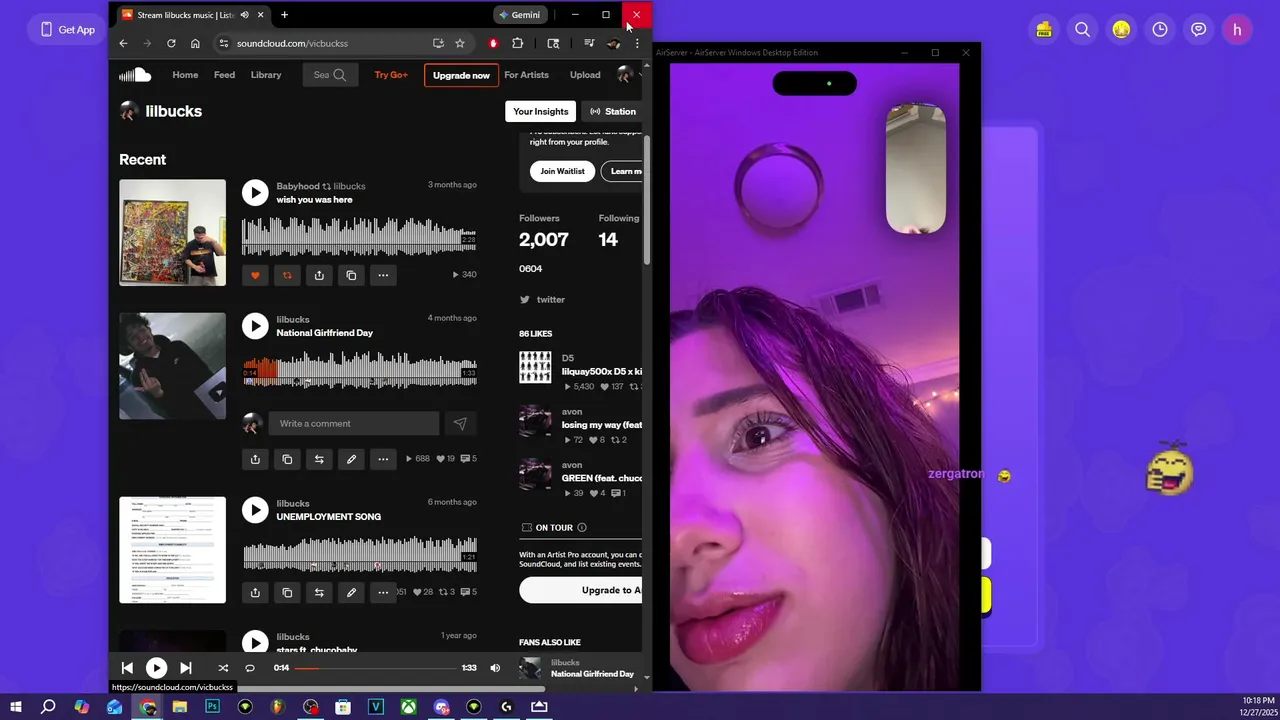Seek within 'wish you was here' waveform
The width and height of the screenshot is (1280, 720).
click(360, 236)
